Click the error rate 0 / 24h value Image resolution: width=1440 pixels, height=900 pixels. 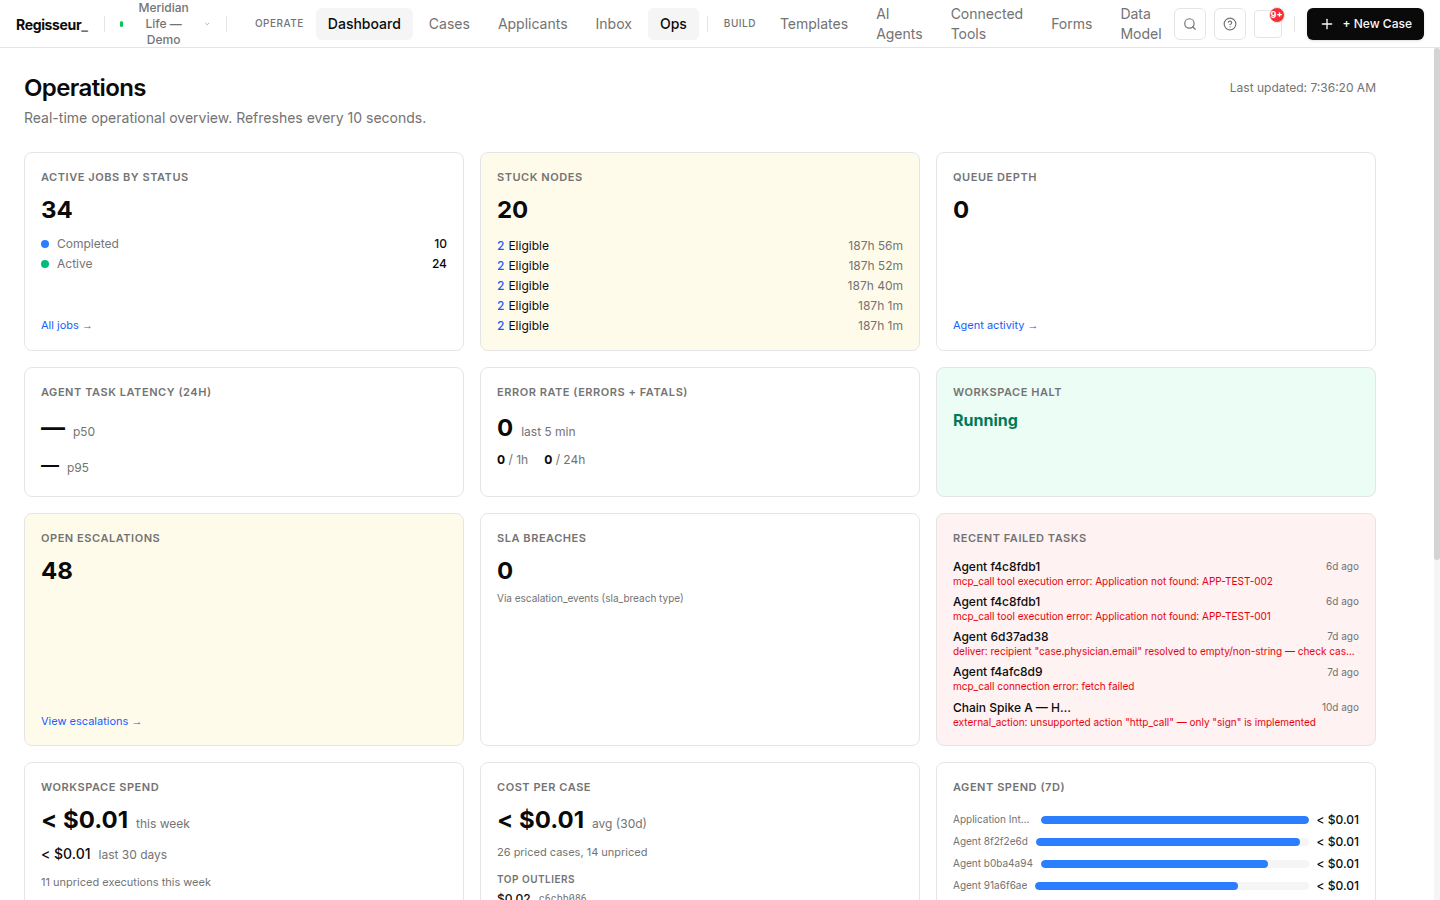point(565,460)
